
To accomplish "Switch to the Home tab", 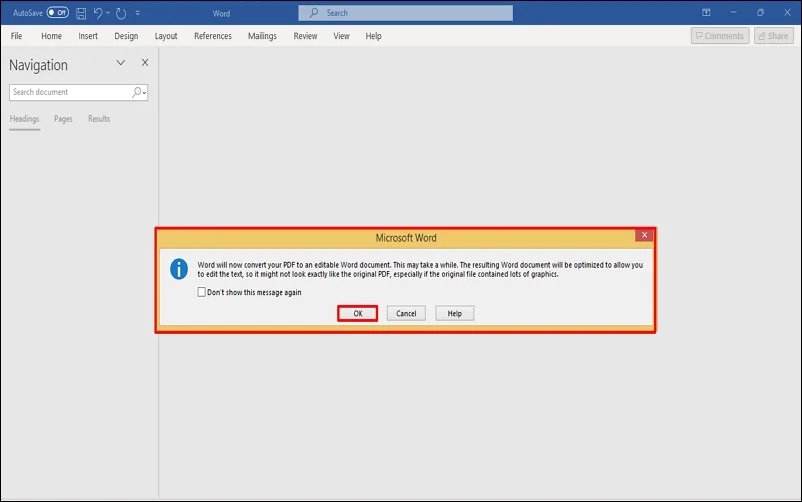I will 51,36.
